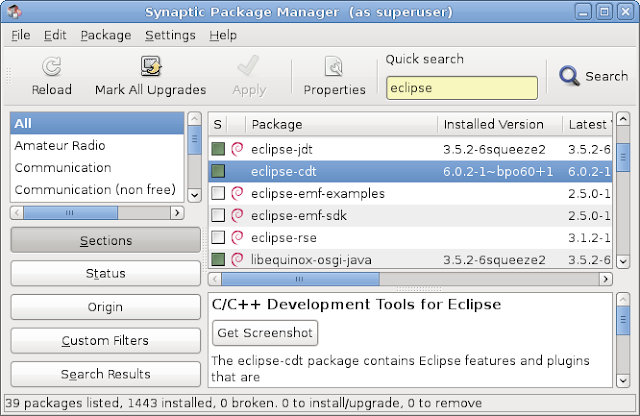Toggle status box of eclipse-jdt

[x=218, y=149]
